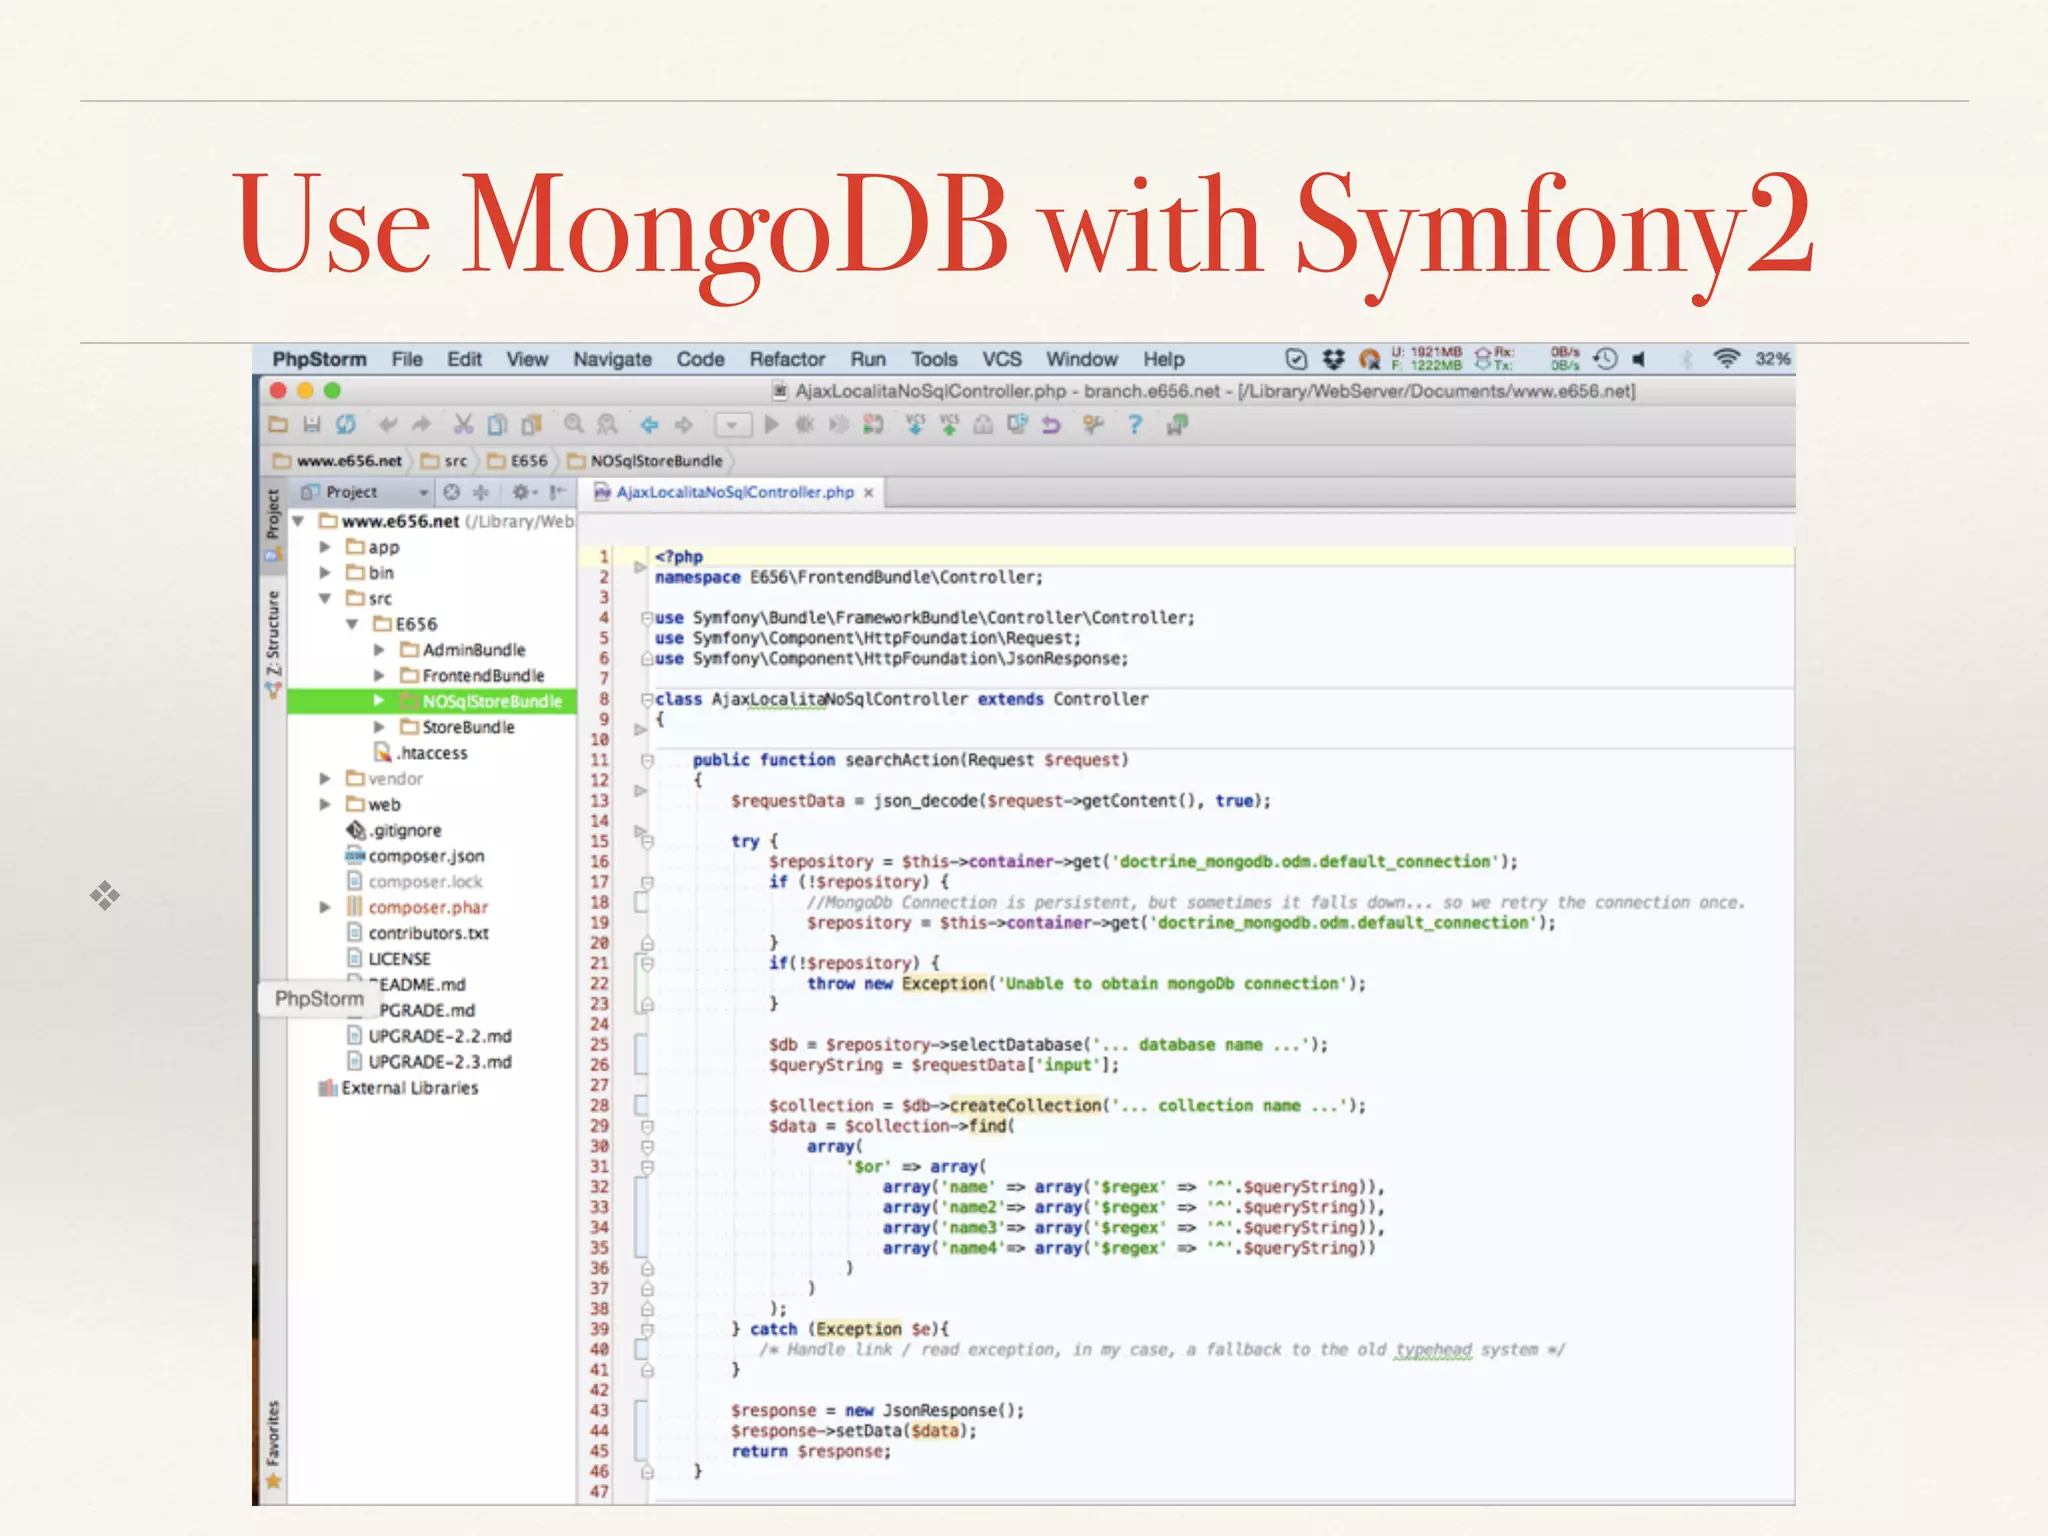This screenshot has width=2048, height=1536.
Task: Open the Tools menu
Action: 934,359
